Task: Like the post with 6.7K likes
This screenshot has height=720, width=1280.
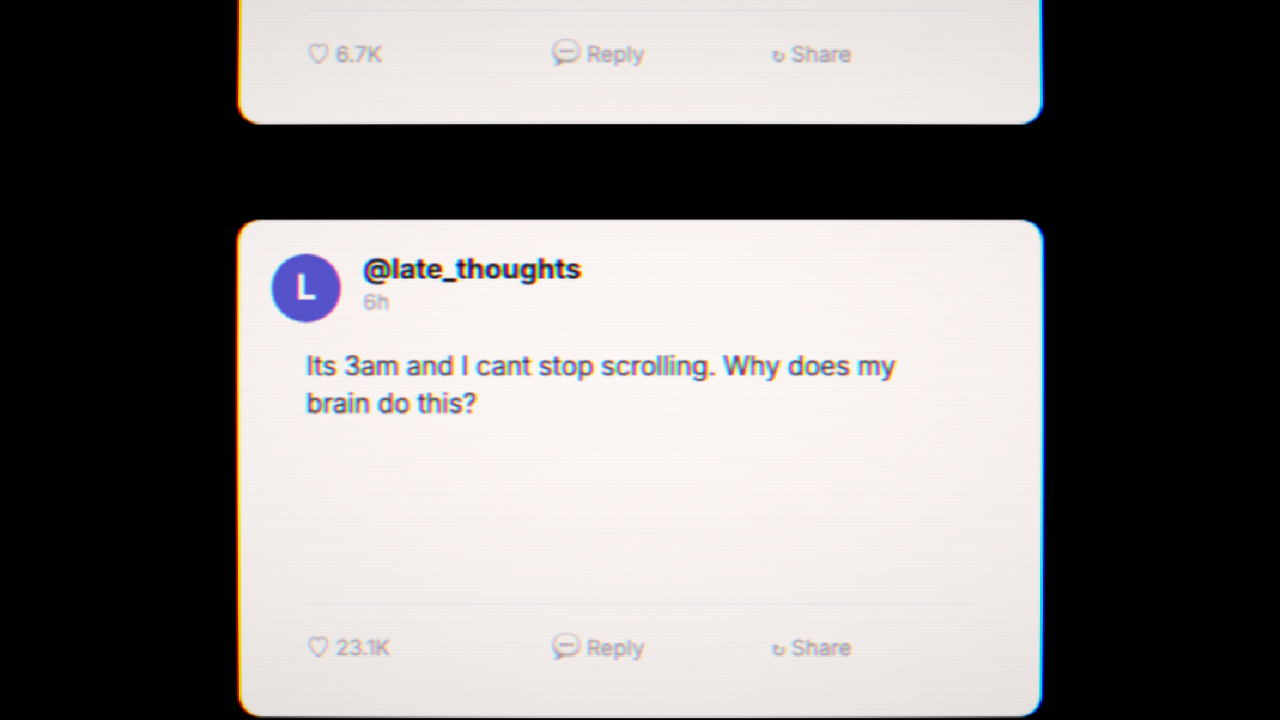Action: [318, 54]
